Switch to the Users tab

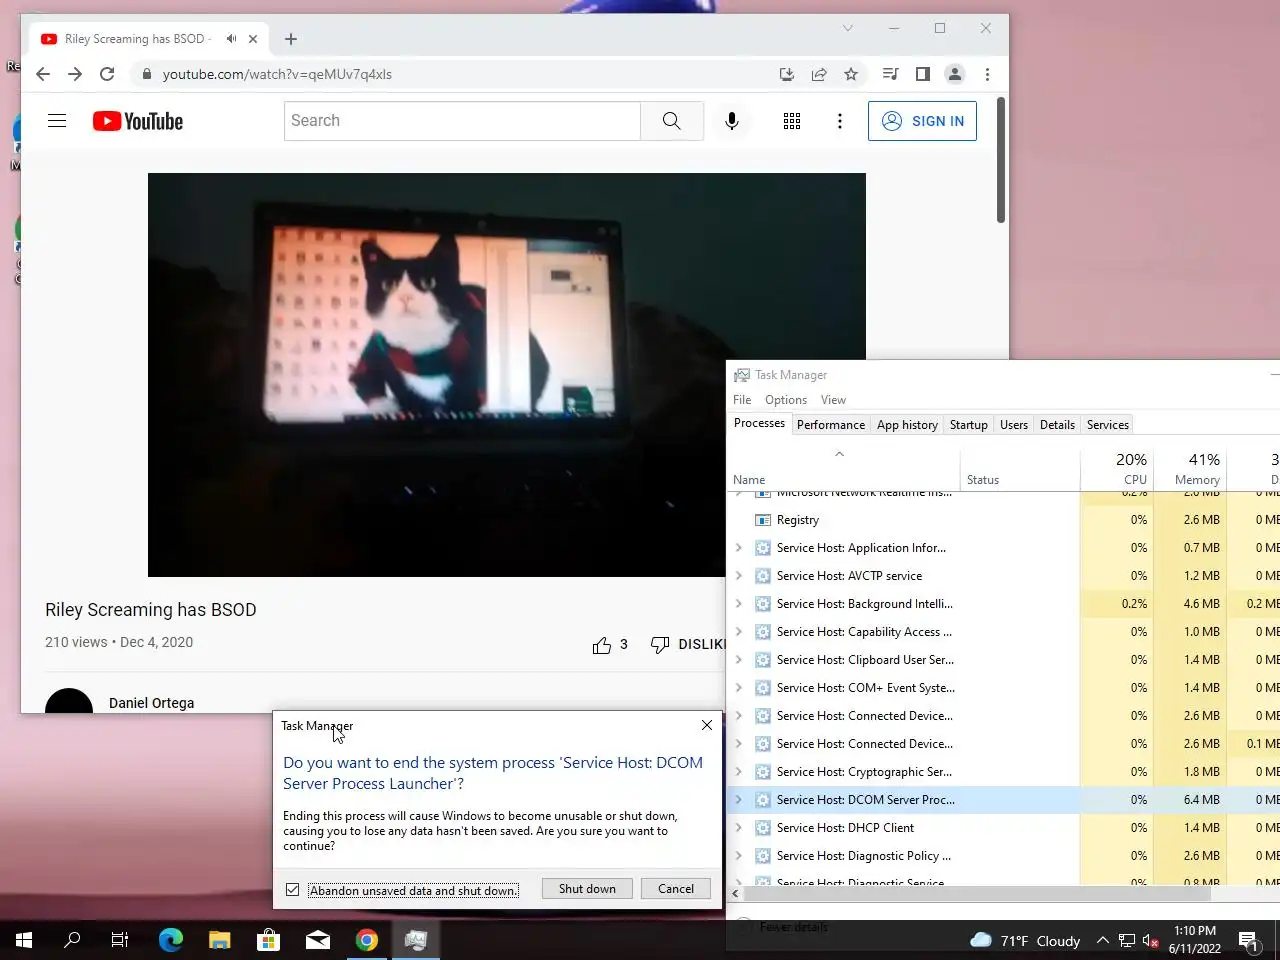pos(1014,425)
